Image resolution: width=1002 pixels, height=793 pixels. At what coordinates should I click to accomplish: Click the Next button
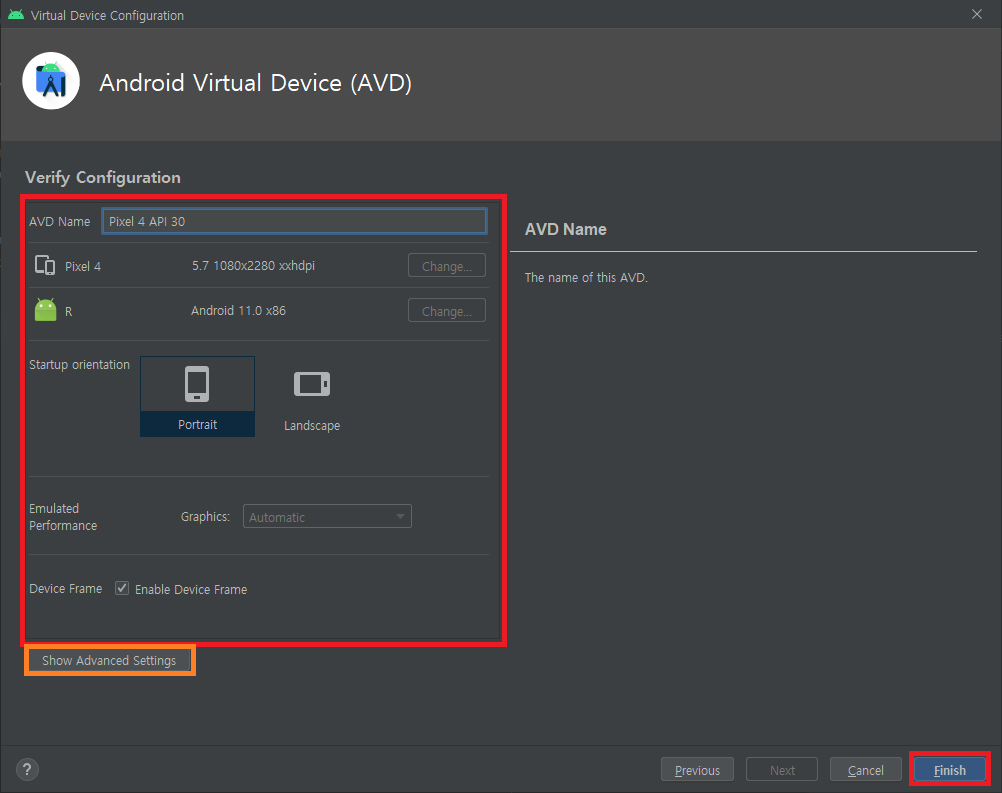tap(782, 769)
